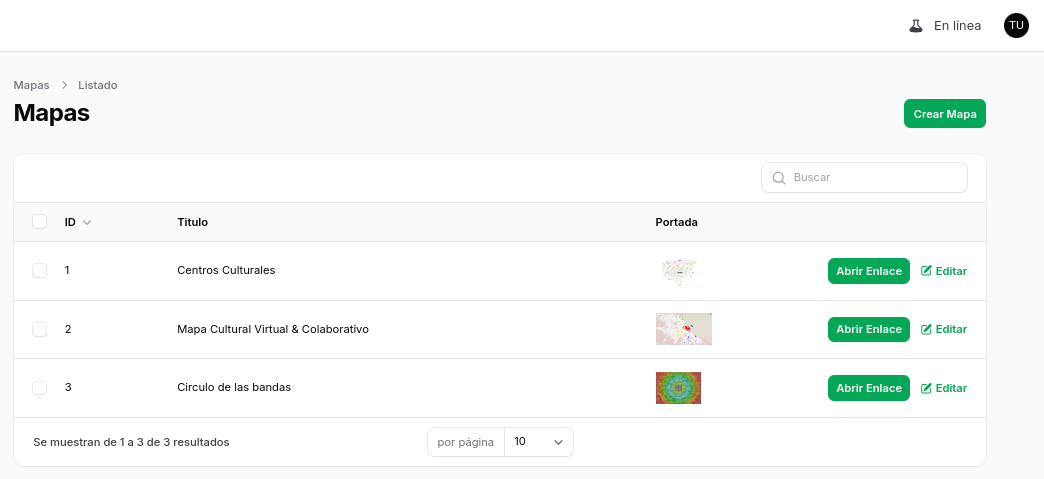Toggle the select-all checkbox in the table header

coord(39,221)
